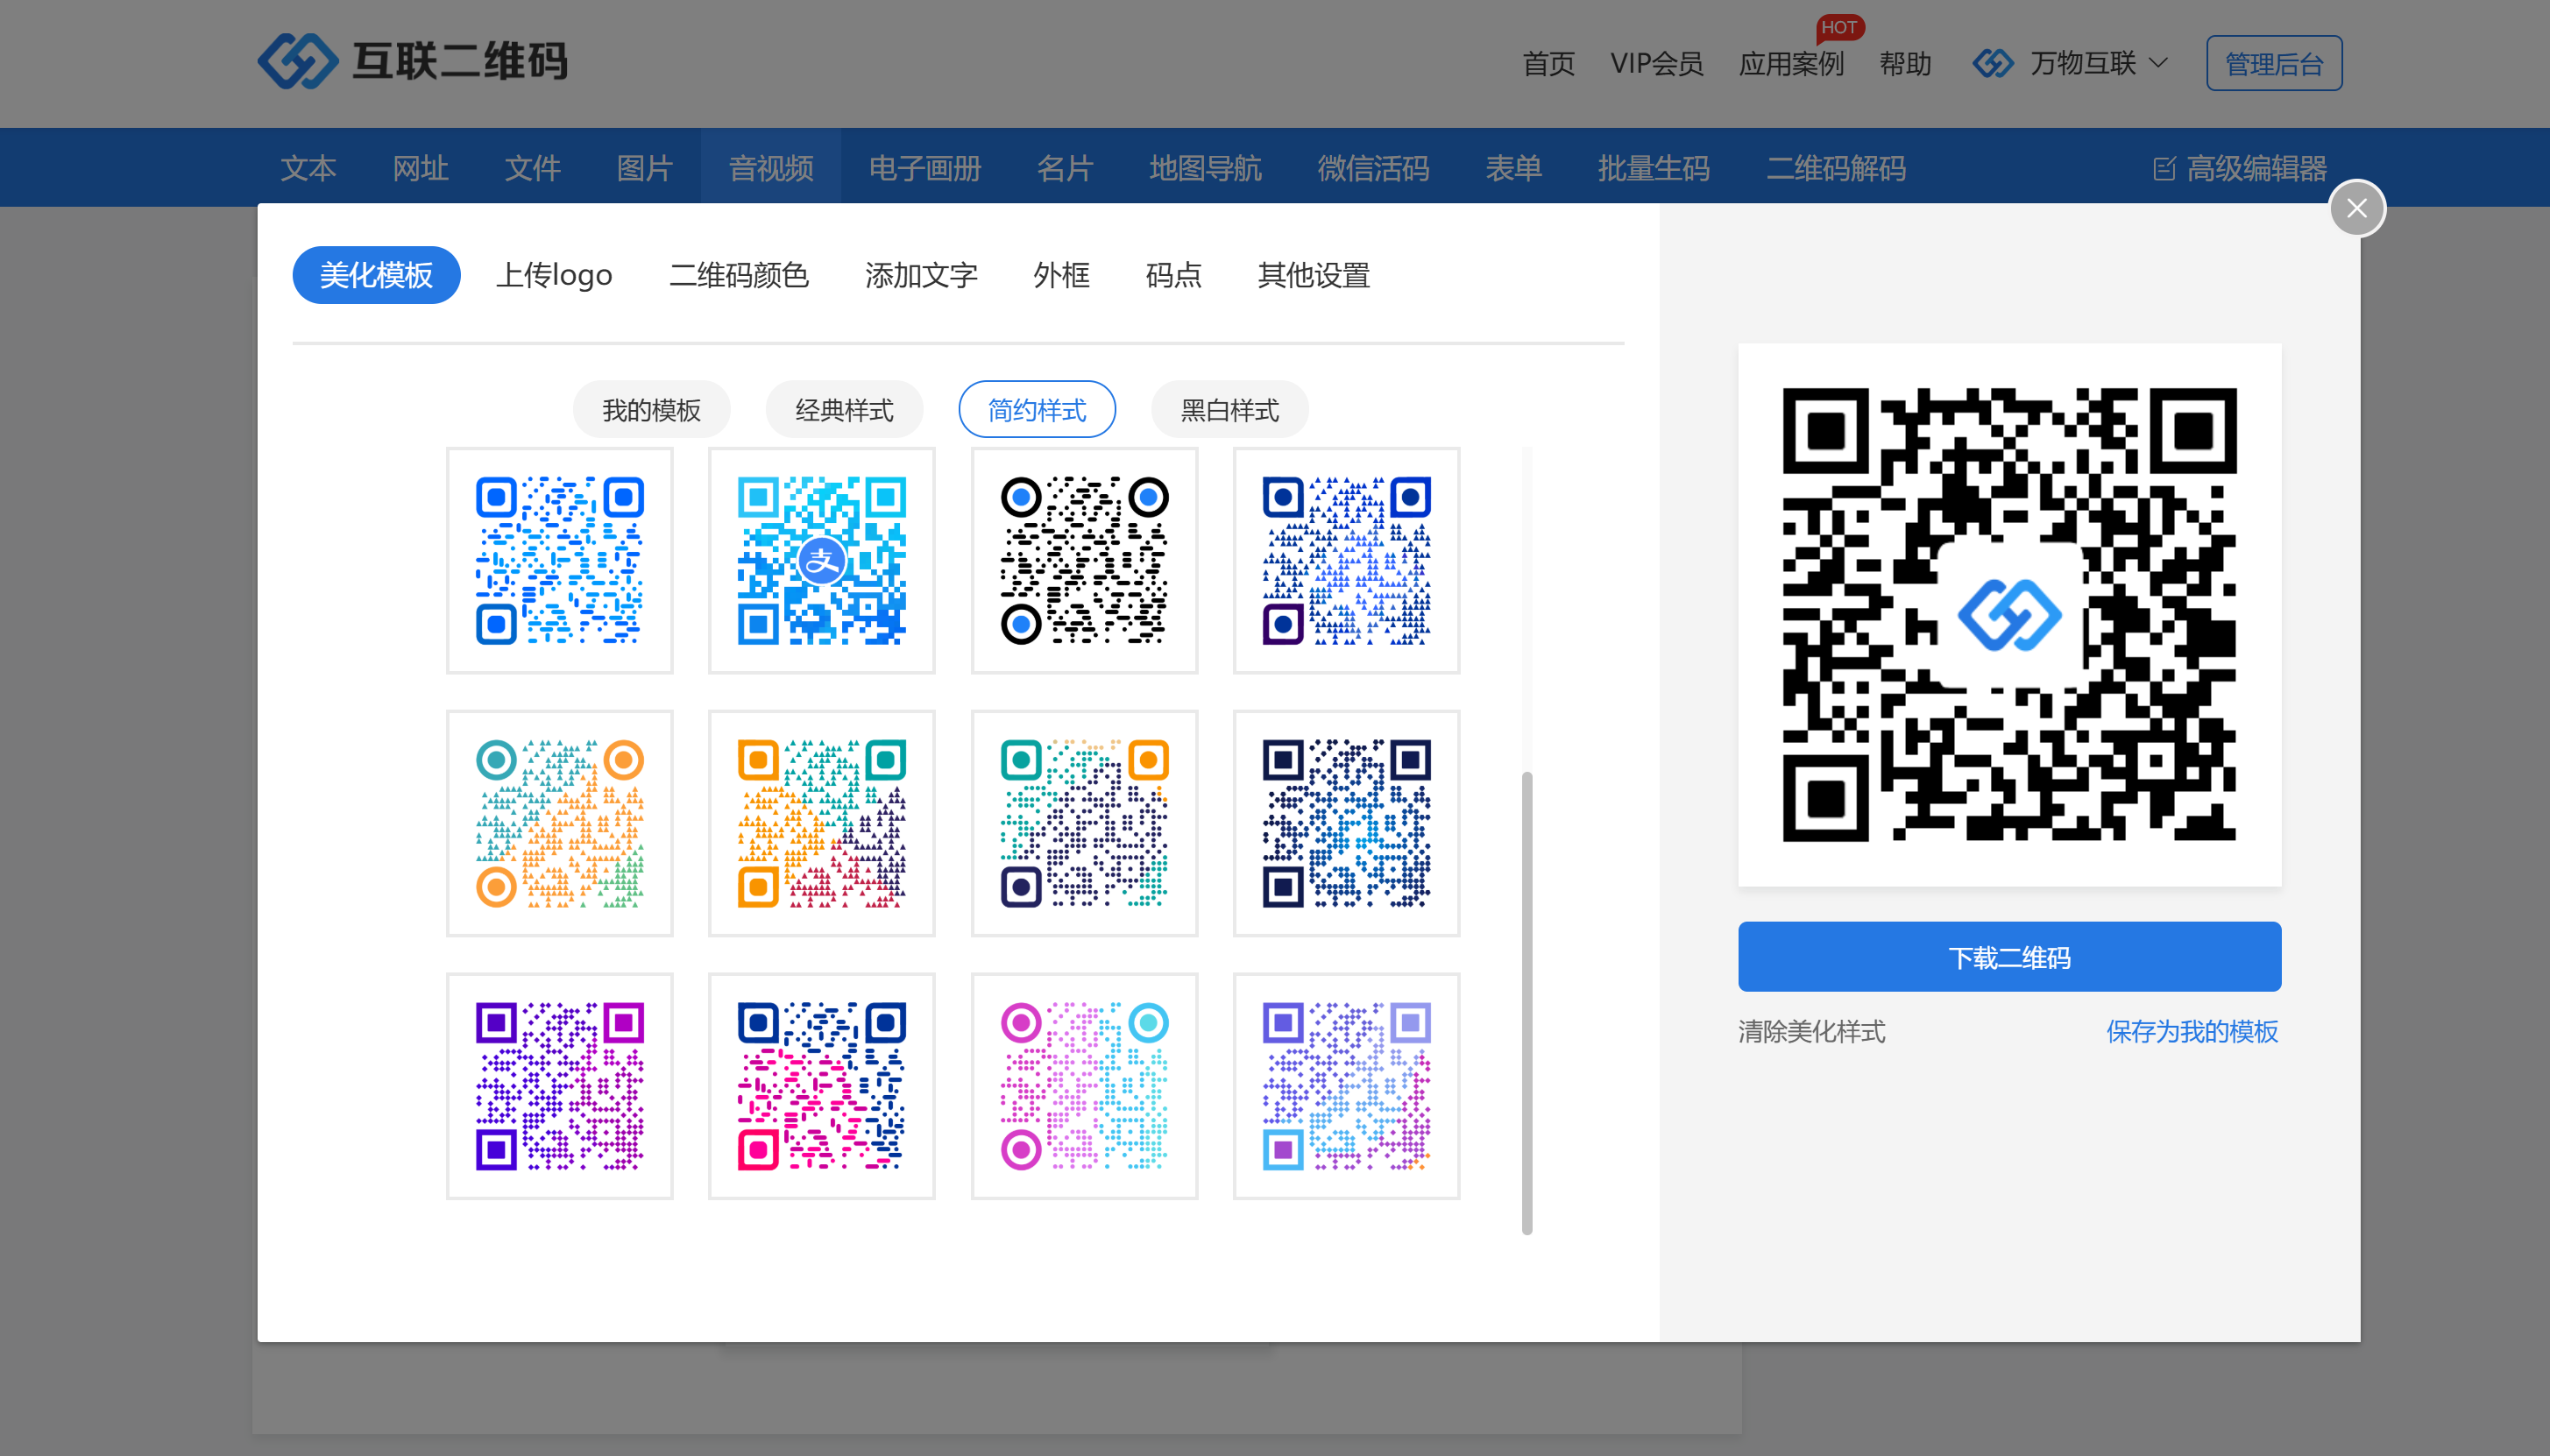Choose the 黑白样式 style category

click(x=1229, y=409)
